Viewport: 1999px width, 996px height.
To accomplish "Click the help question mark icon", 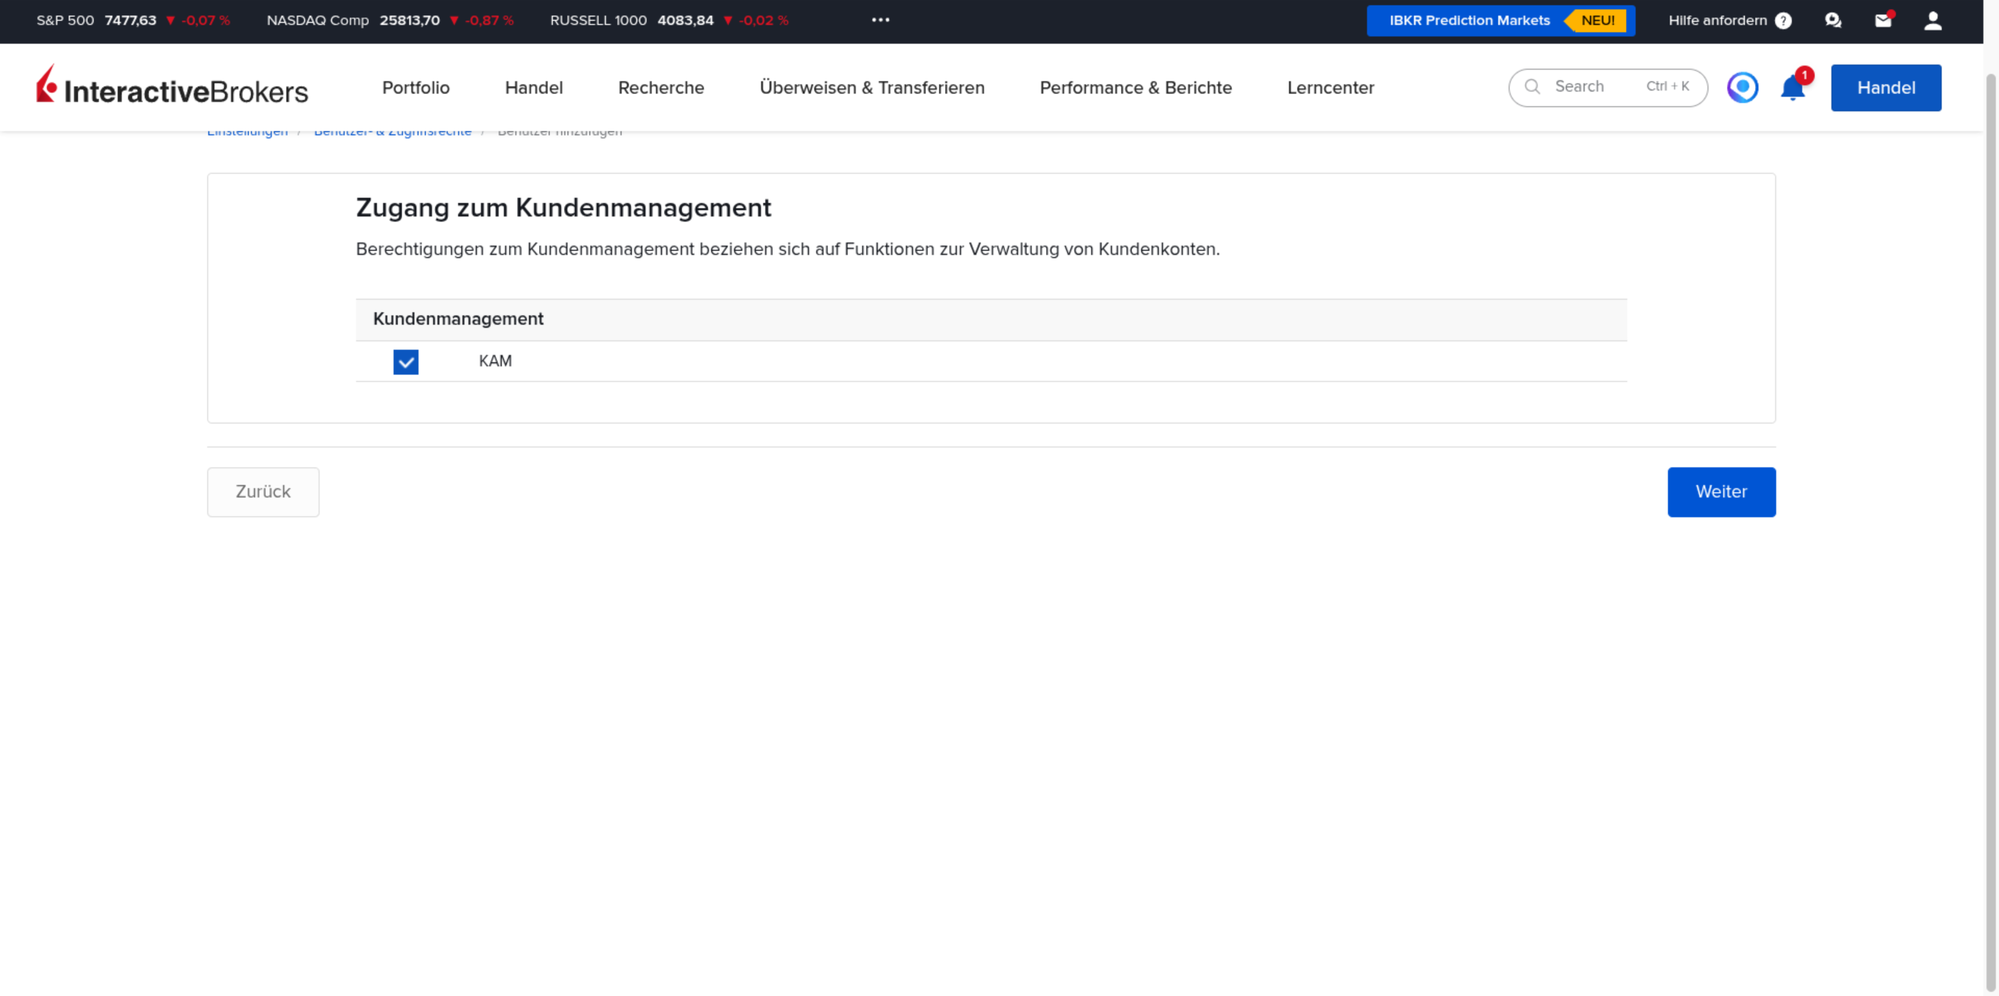I will (1783, 20).
